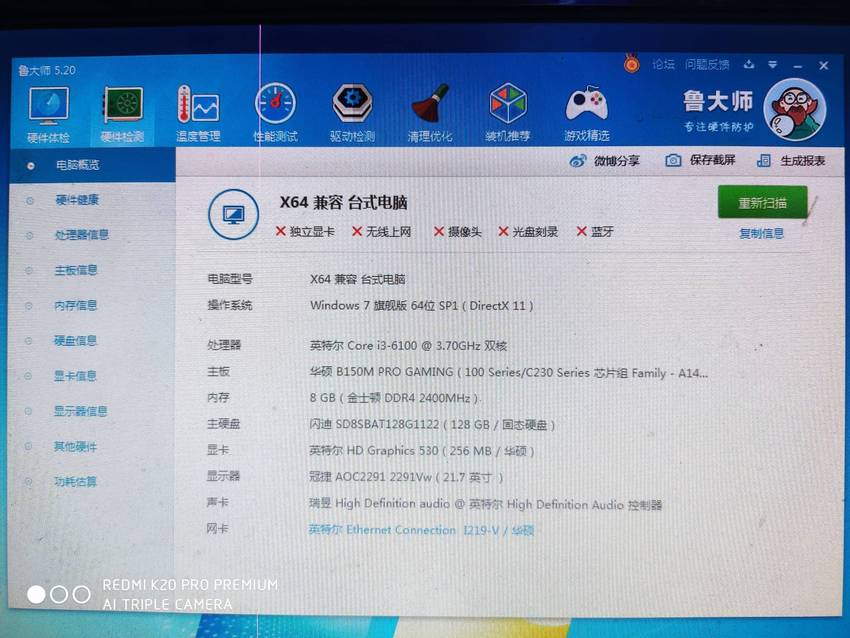Screen dimensions: 850x638
Task: Click the 独立显卡 feature indicator
Action: pyautogui.click(x=305, y=231)
